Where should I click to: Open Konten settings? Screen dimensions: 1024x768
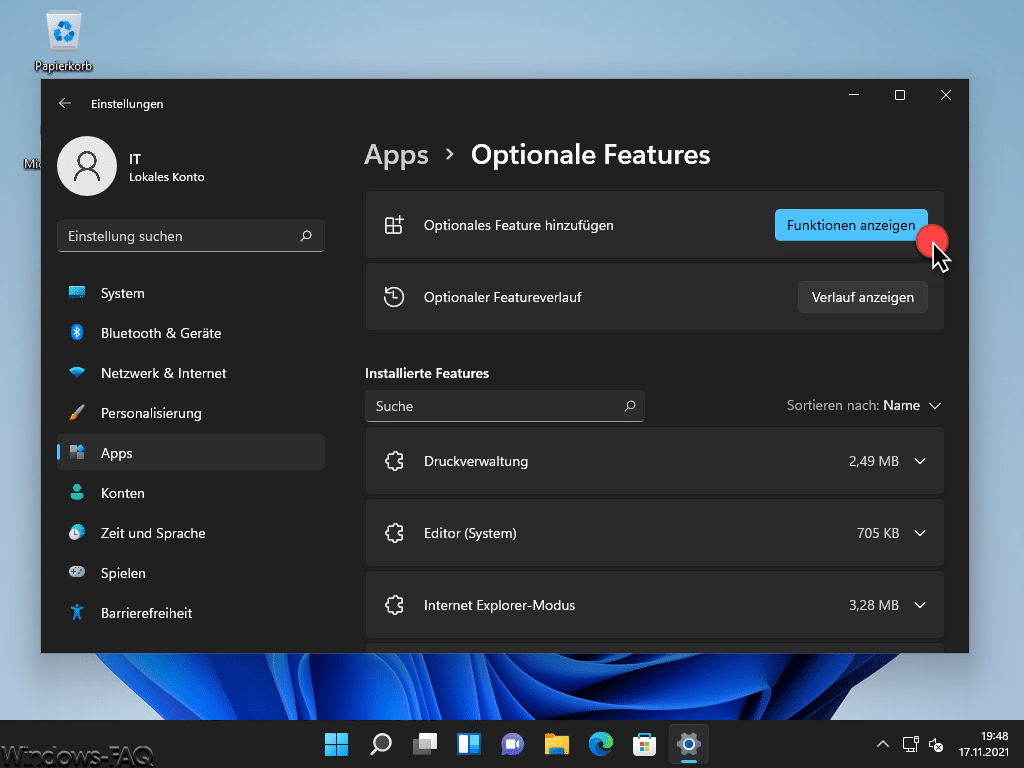coord(124,493)
